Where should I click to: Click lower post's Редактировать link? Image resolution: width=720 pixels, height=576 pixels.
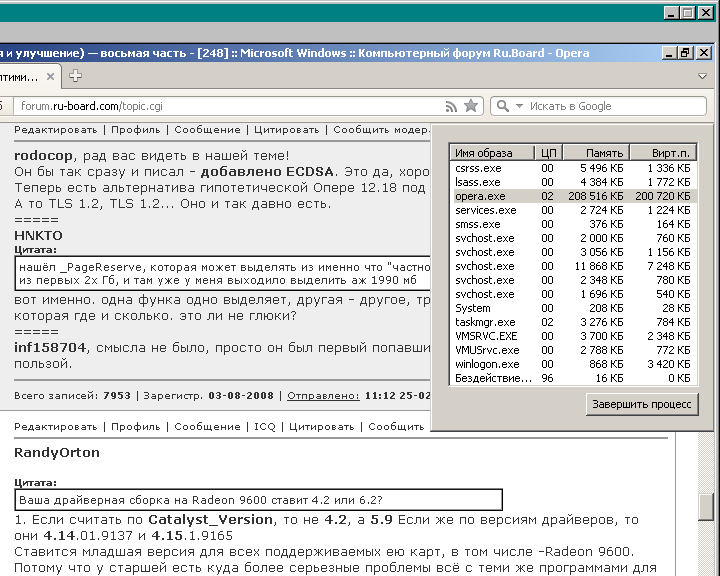(x=56, y=427)
